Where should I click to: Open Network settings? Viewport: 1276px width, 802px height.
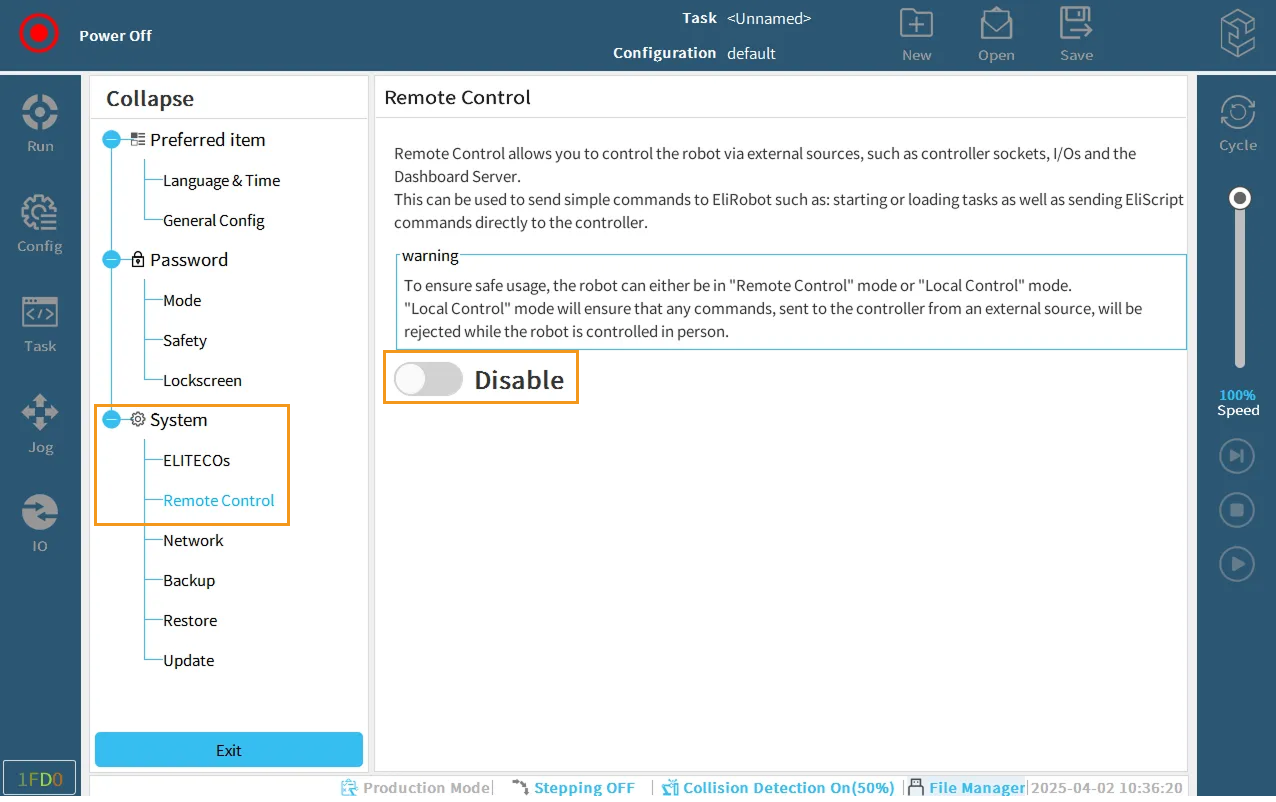[193, 541]
